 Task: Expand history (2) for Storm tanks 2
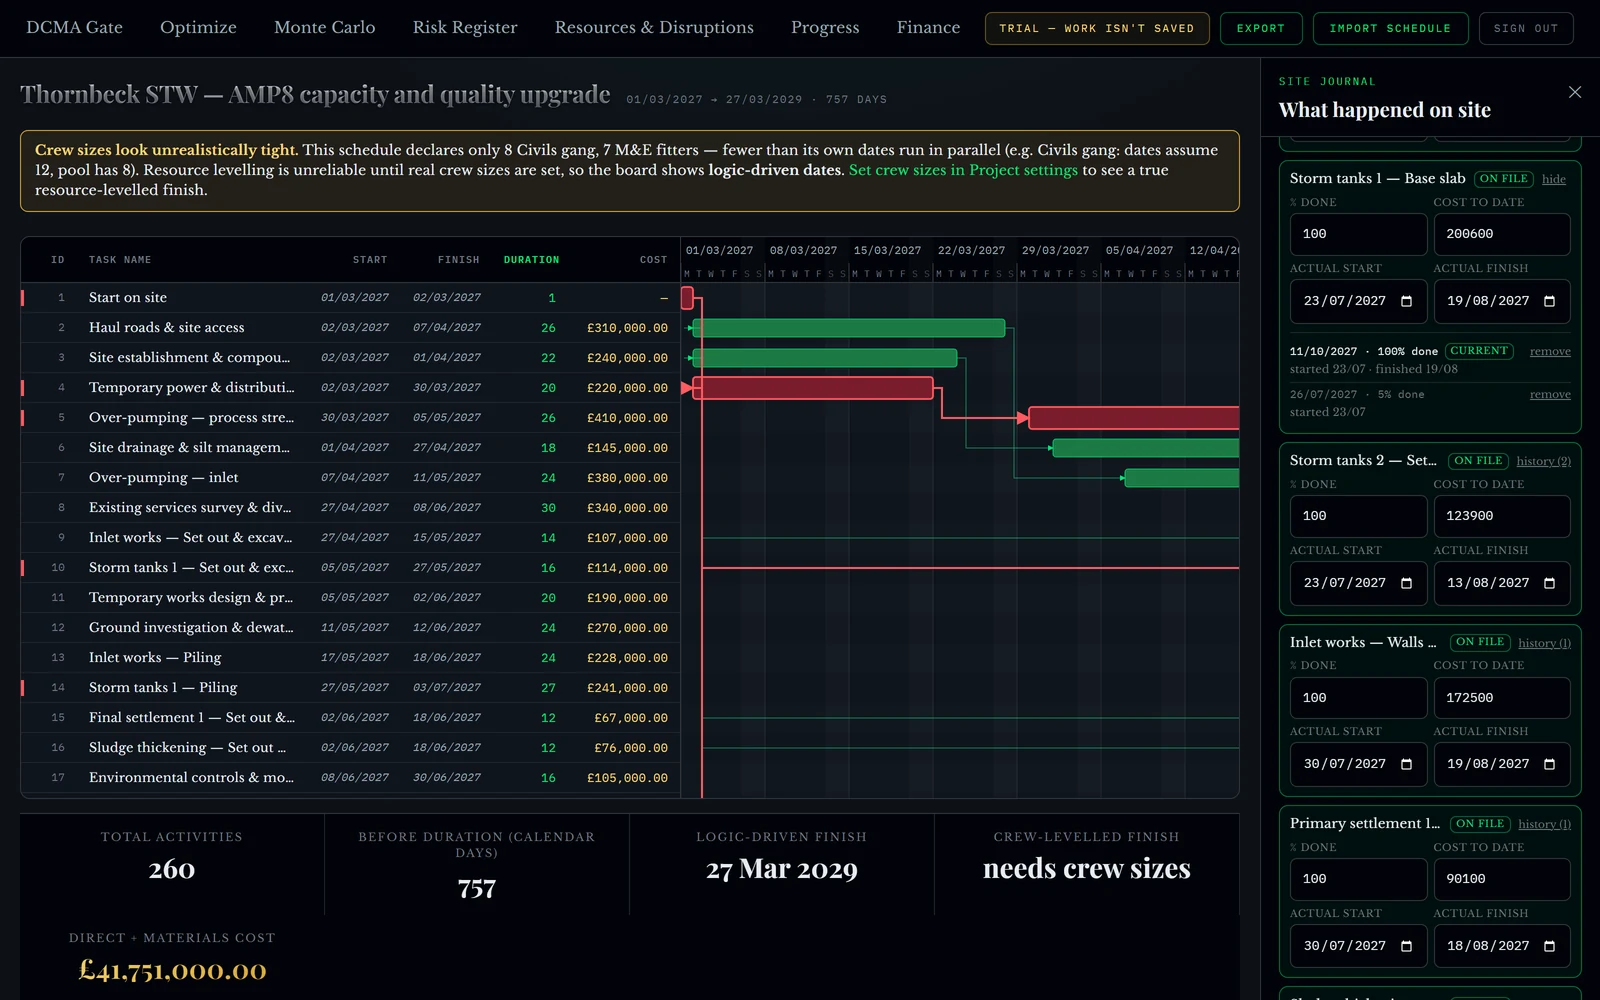tap(1543, 461)
